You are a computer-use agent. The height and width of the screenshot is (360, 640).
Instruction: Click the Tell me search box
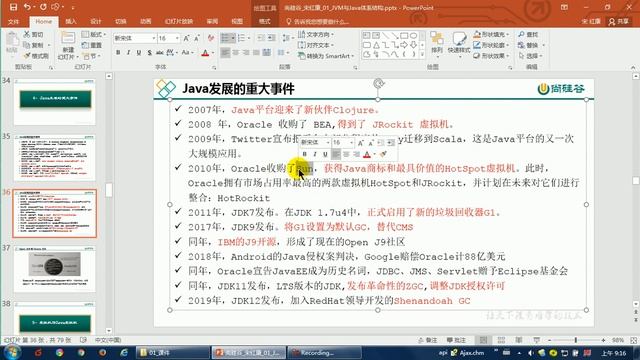(318, 22)
